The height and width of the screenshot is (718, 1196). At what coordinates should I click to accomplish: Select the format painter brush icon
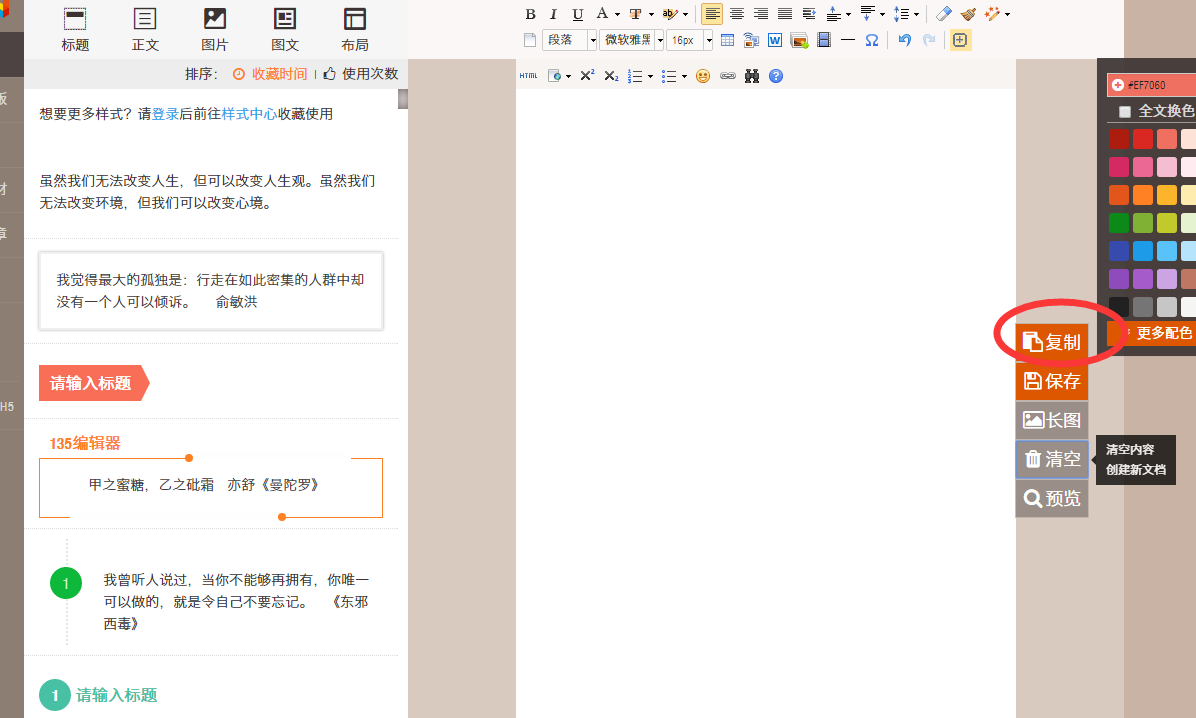point(968,14)
